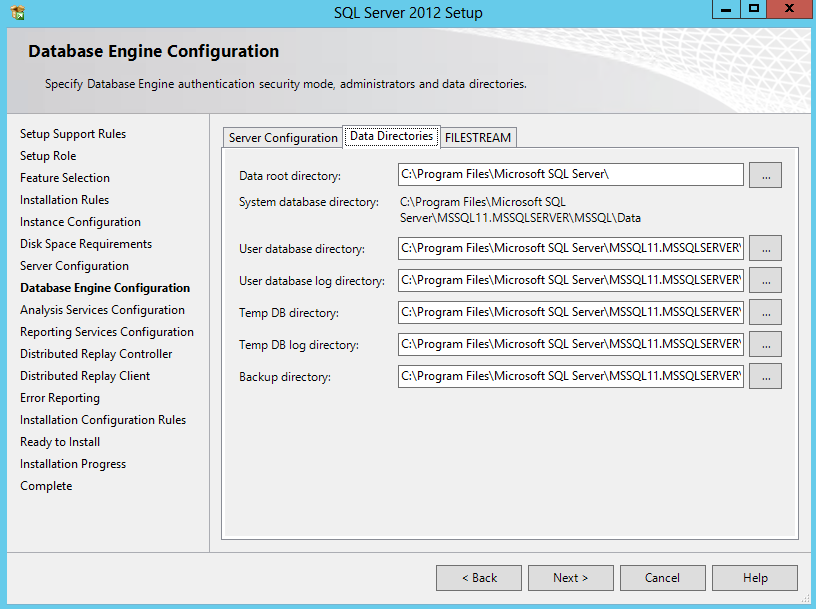Viewport: 816px width, 609px height.
Task: Click the Disk Space Requirements step
Action: click(86, 244)
